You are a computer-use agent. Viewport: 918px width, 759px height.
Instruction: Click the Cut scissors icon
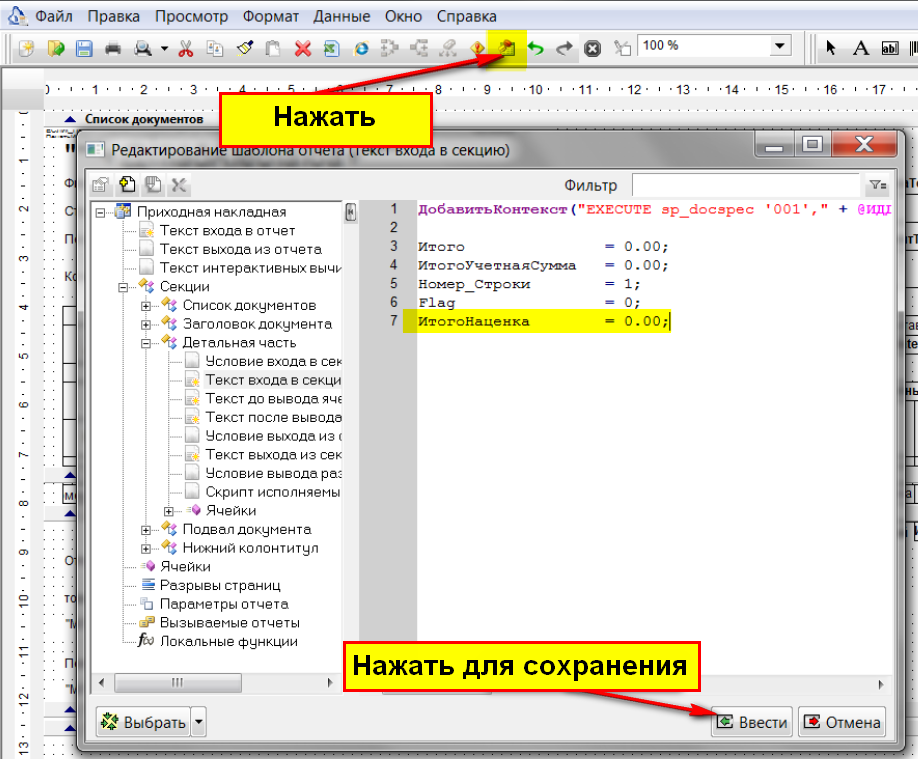click(x=186, y=48)
